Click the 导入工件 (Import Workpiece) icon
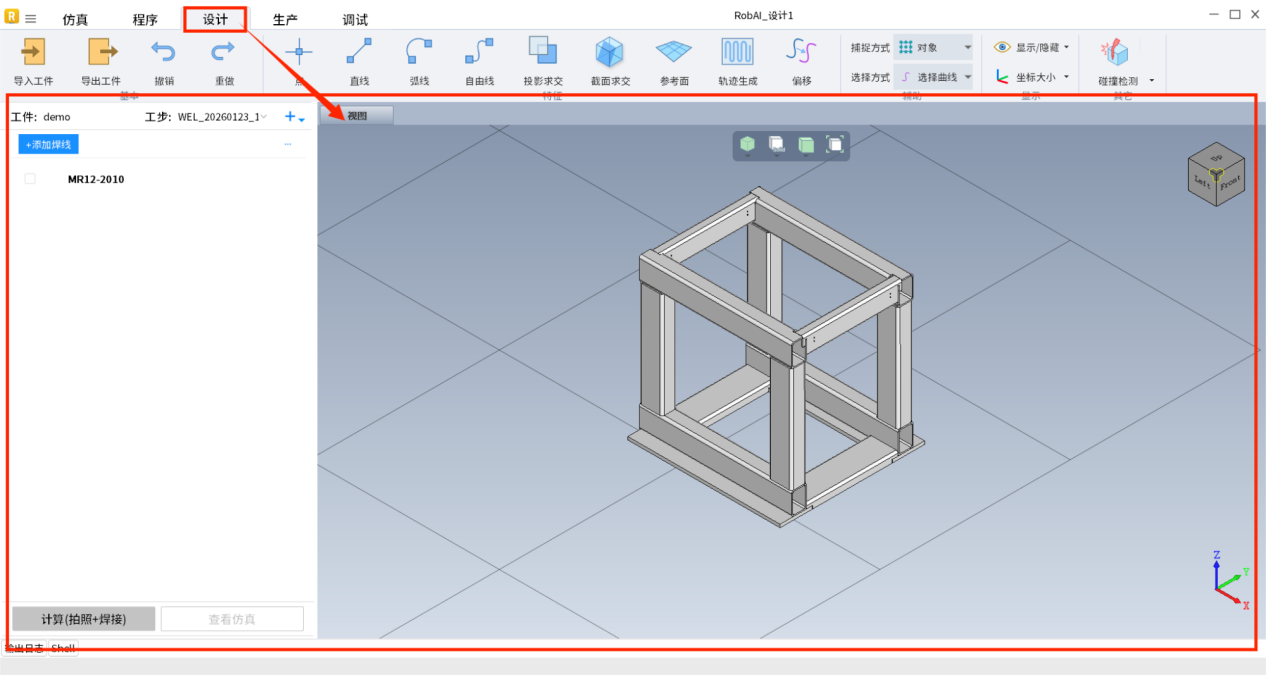The image size is (1266, 675). point(33,52)
